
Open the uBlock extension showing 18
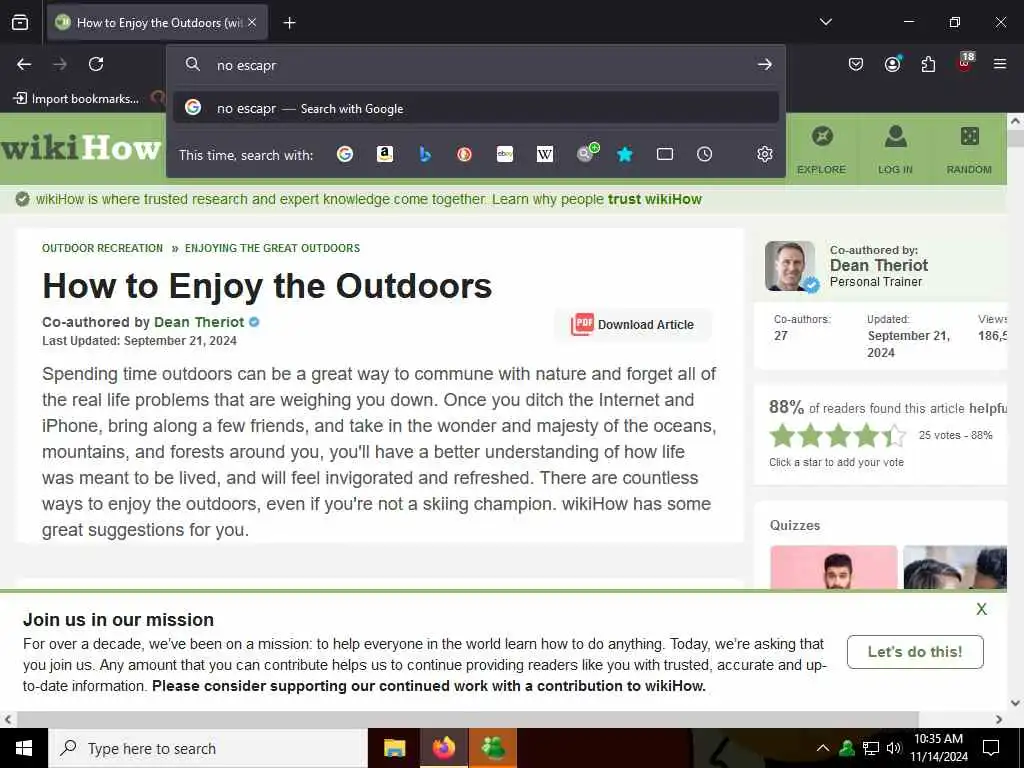coord(965,63)
